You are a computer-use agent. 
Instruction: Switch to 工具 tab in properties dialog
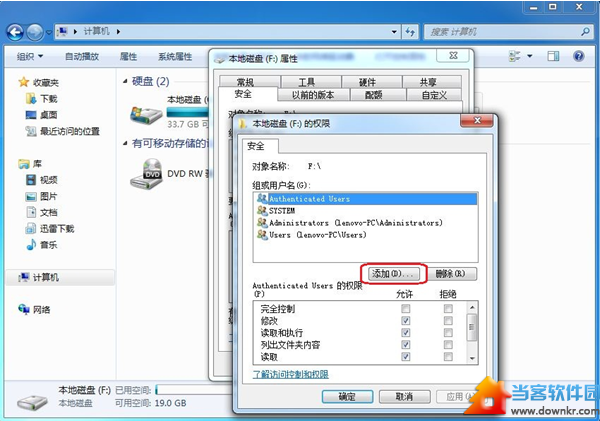(x=311, y=82)
